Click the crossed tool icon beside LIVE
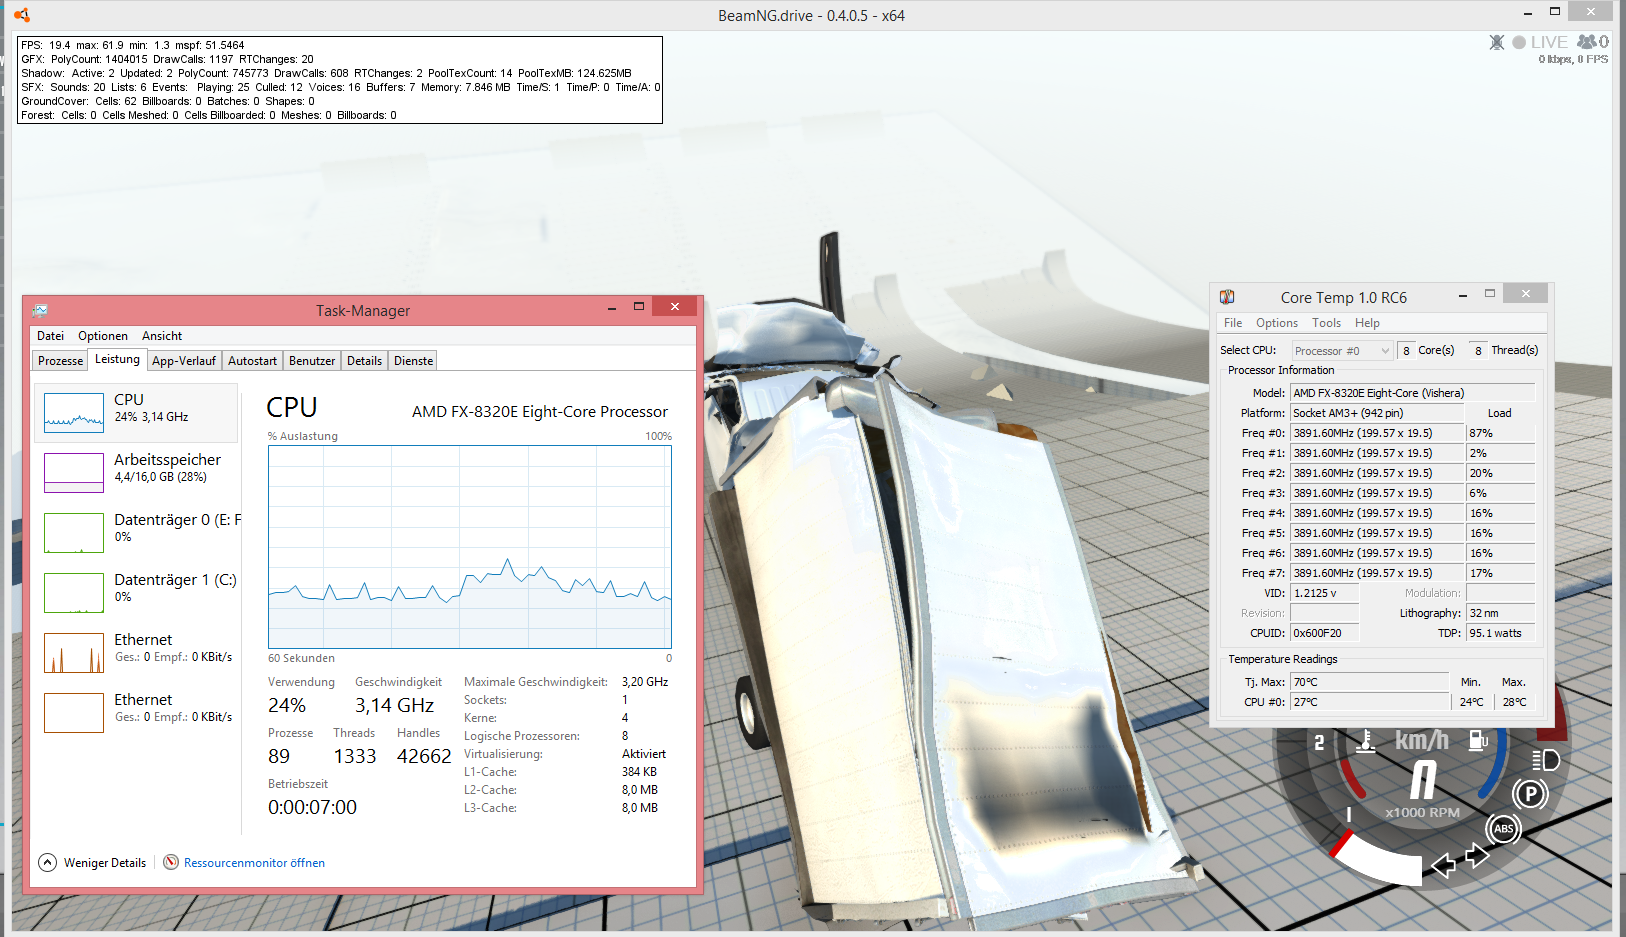This screenshot has height=937, width=1626. click(1497, 42)
